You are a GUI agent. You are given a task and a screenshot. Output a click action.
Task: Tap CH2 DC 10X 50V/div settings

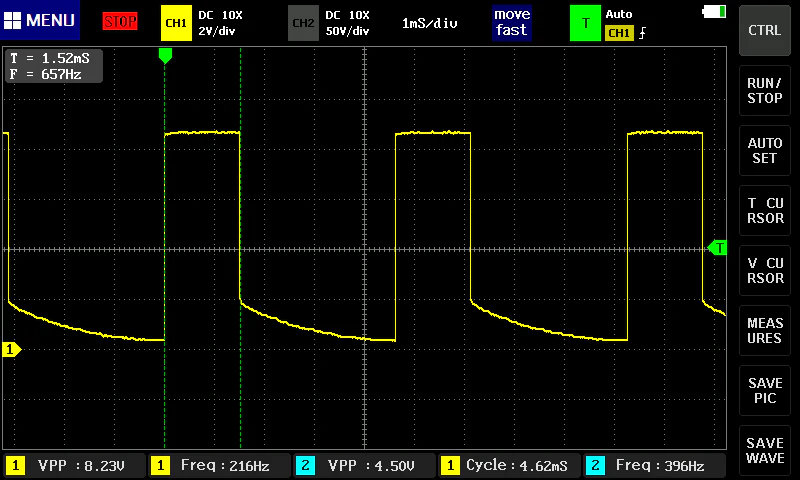tap(347, 23)
